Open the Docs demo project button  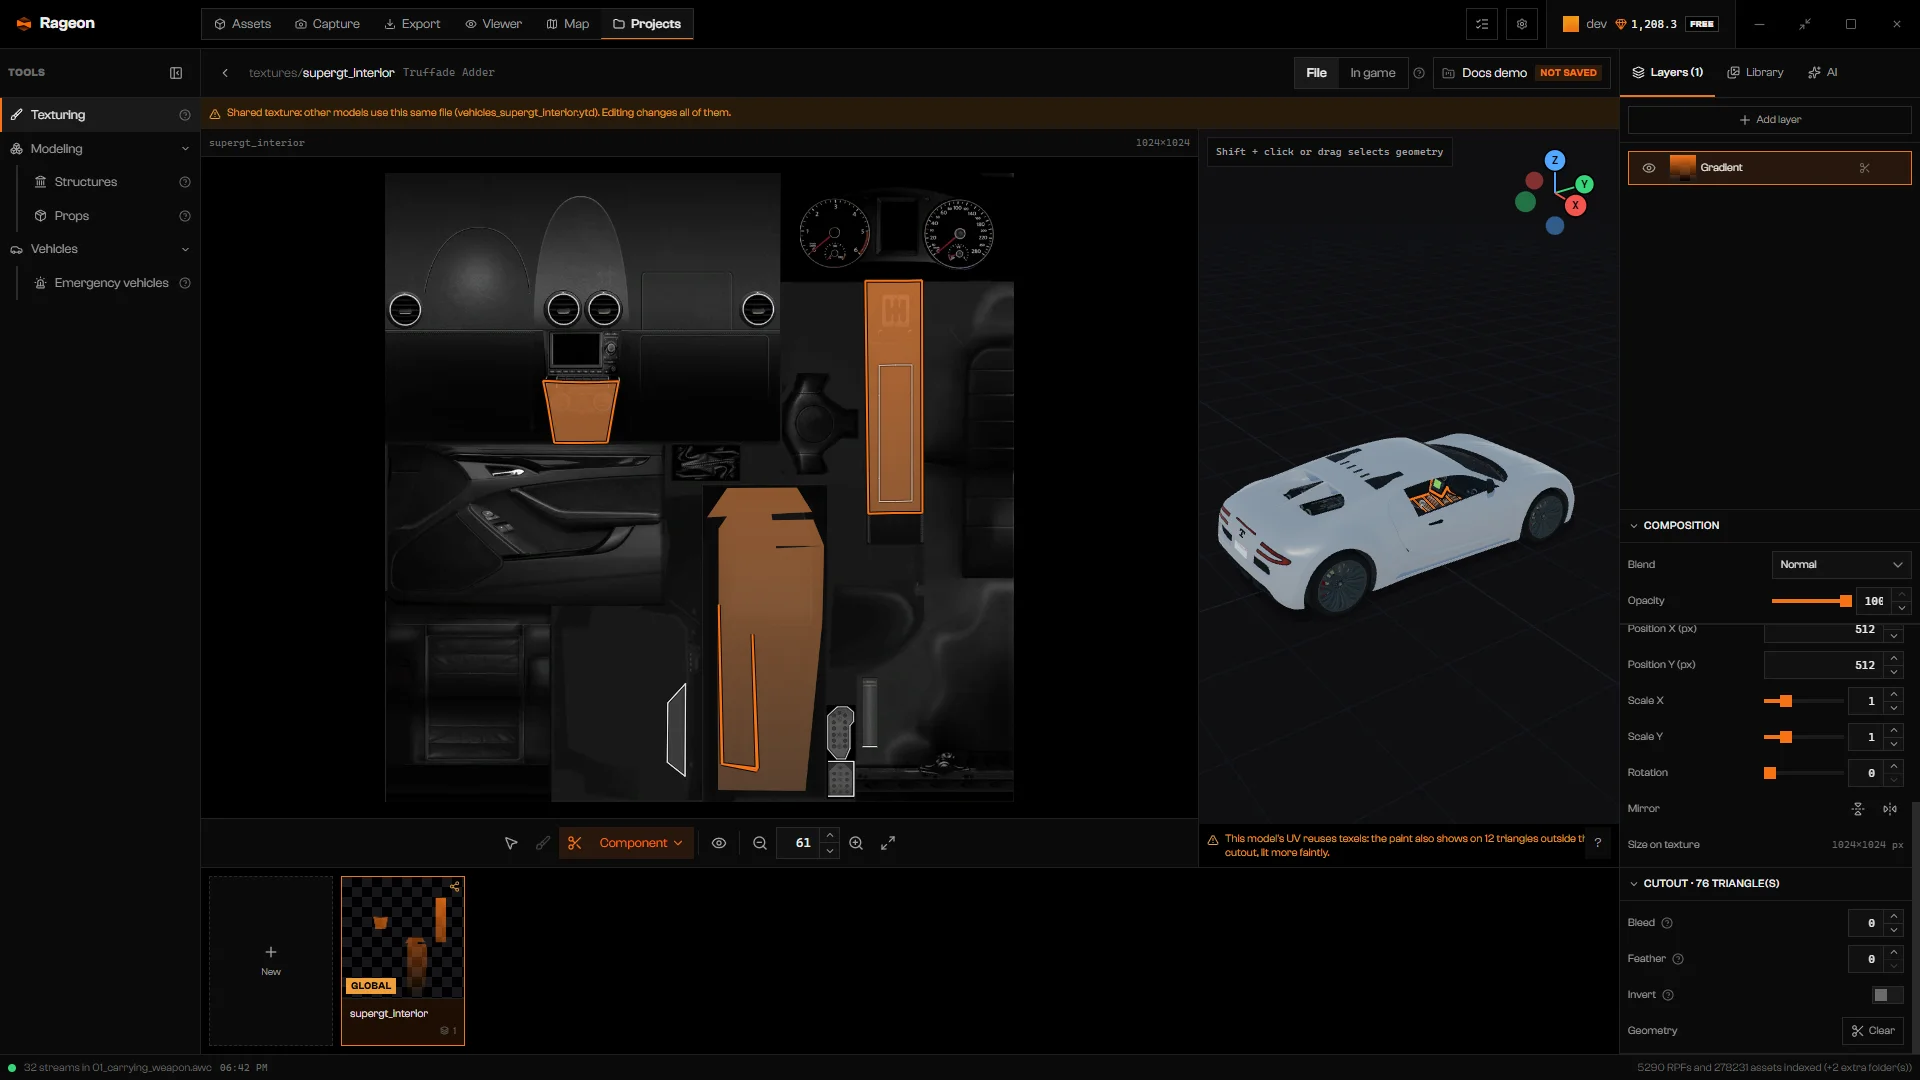tap(1522, 73)
